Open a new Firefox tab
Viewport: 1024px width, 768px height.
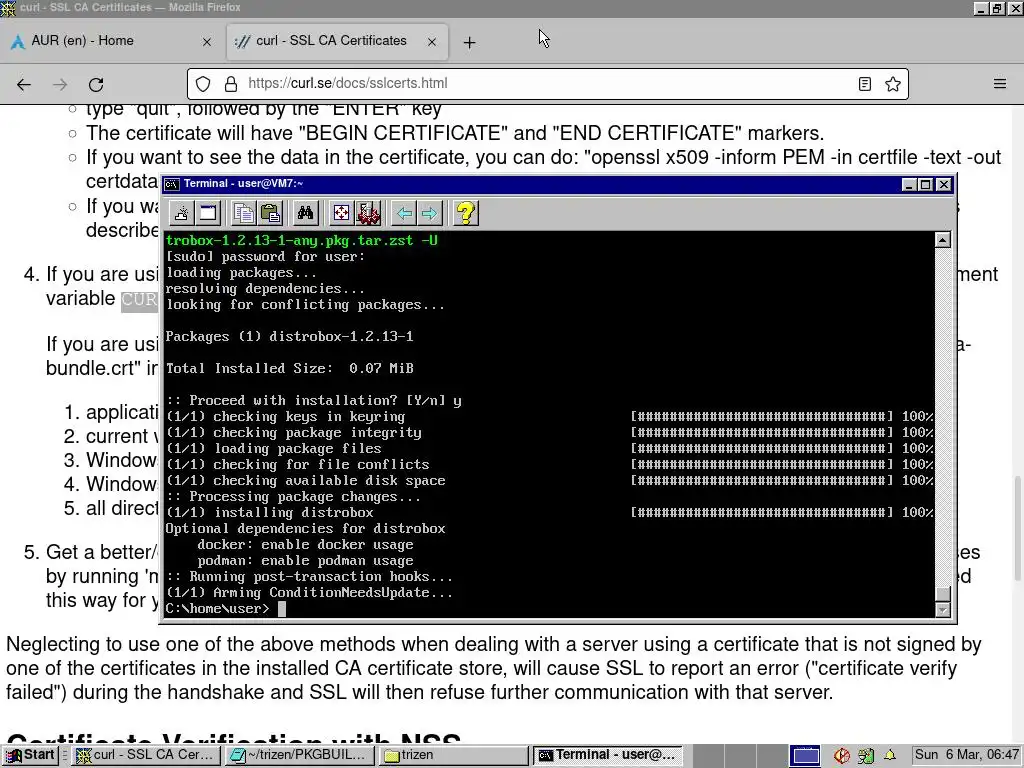pos(470,42)
